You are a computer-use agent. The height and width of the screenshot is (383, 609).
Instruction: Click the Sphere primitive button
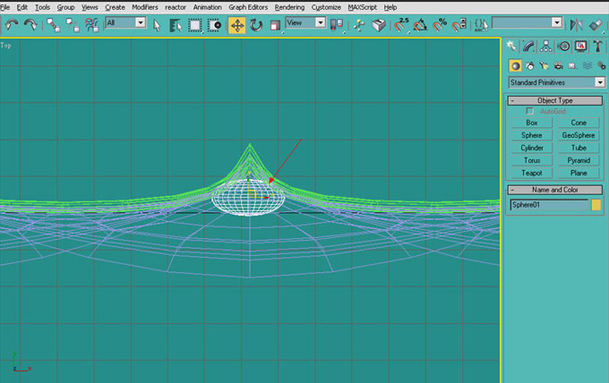(532, 135)
